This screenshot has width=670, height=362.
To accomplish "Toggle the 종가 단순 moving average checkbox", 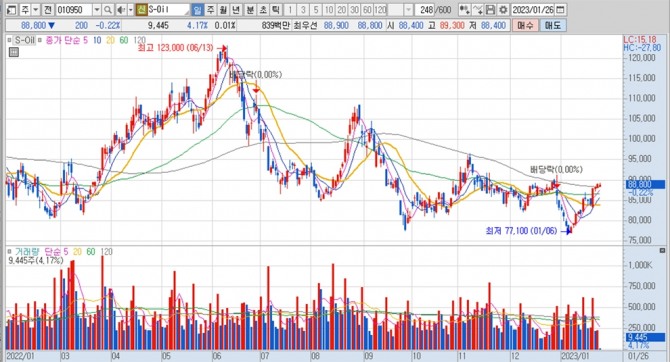I will [40, 41].
